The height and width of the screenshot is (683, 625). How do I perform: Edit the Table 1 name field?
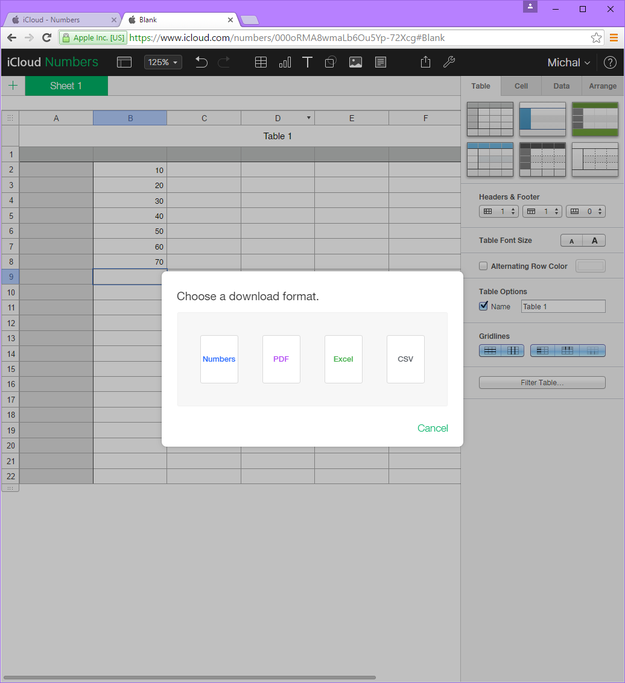pos(563,306)
